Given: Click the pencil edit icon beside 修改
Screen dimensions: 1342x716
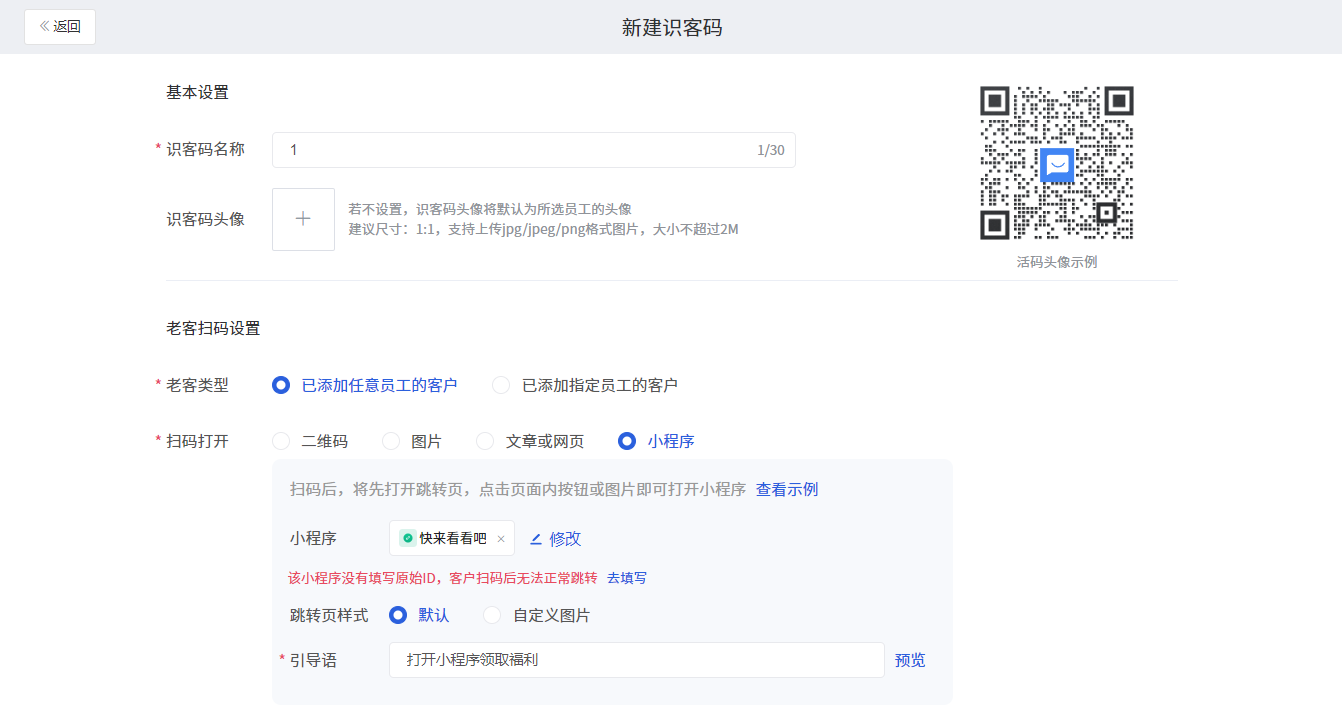Looking at the screenshot, I should (x=536, y=538).
